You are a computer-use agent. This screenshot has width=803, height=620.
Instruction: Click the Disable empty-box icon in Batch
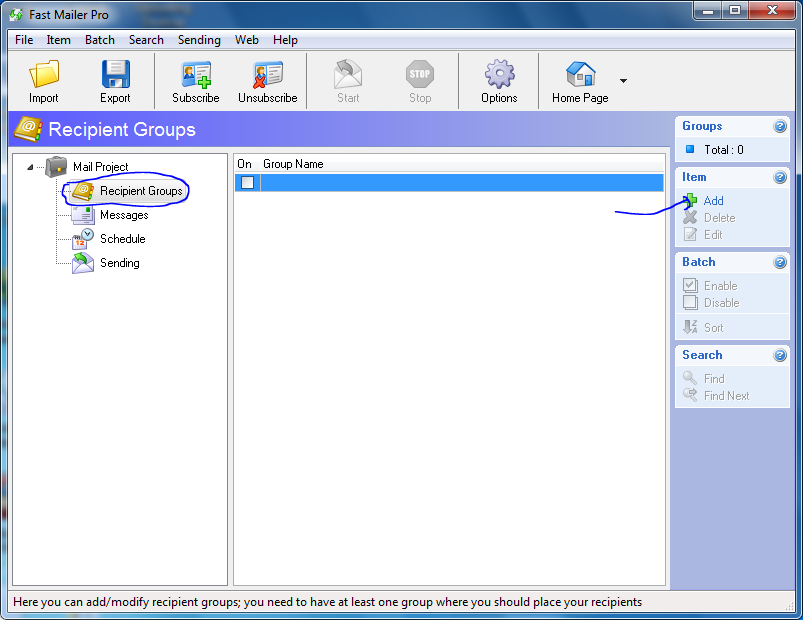(690, 303)
